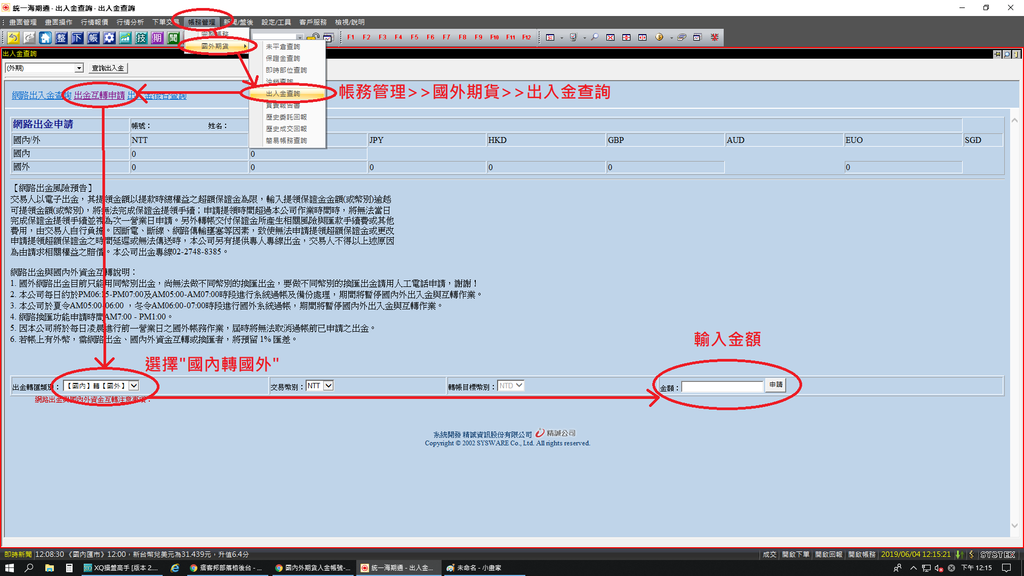Select the F5 function key button

click(x=415, y=38)
